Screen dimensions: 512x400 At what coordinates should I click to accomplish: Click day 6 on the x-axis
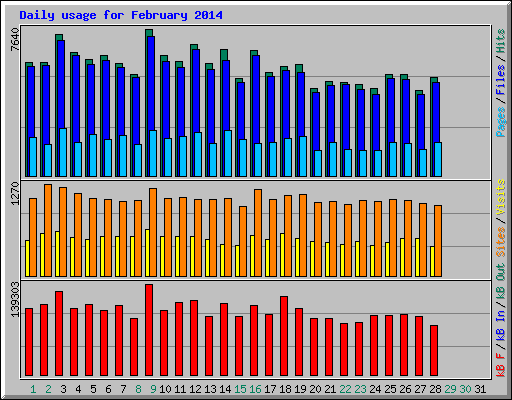[x=108, y=389]
